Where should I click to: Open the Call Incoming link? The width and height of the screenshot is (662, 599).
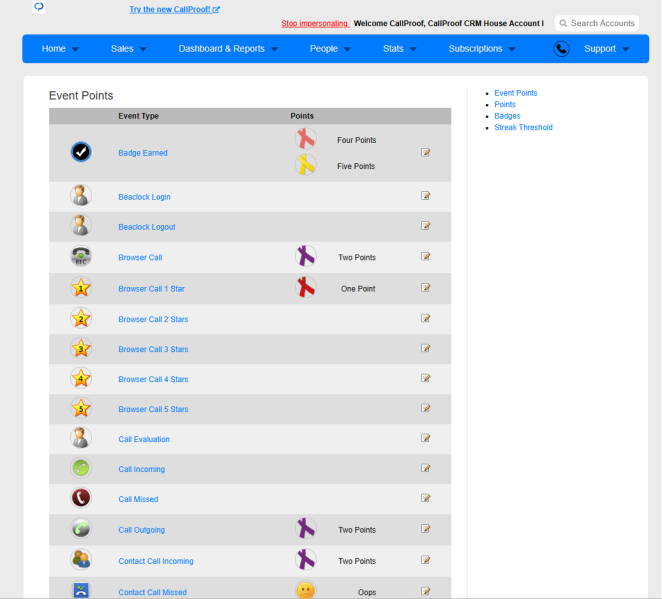click(x=141, y=469)
